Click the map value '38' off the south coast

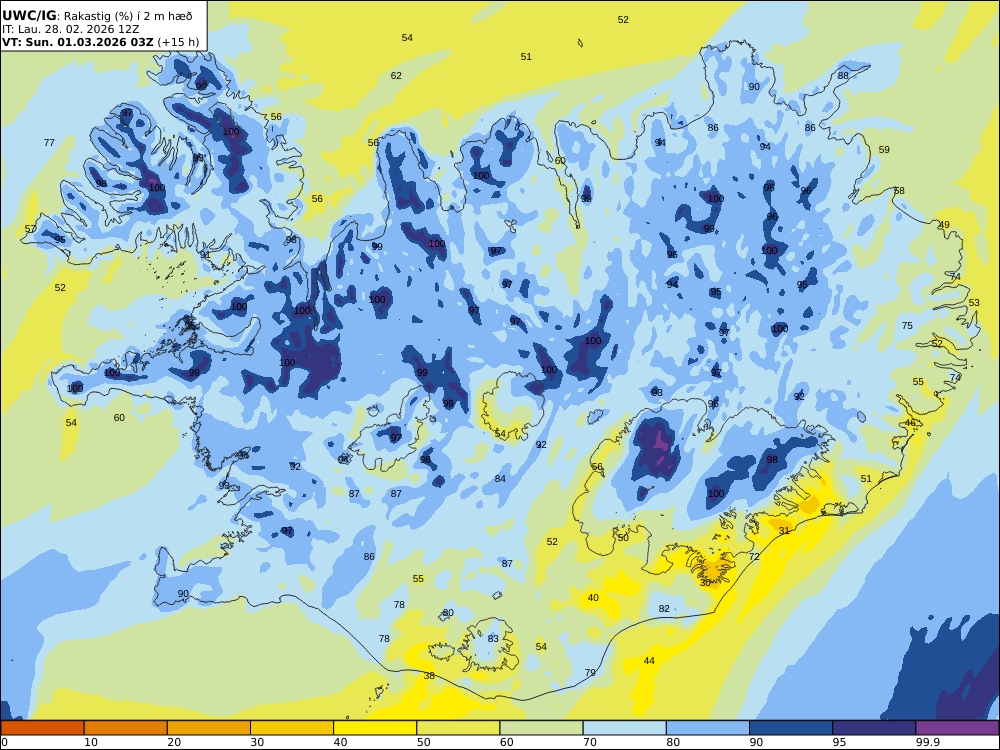pos(429,676)
